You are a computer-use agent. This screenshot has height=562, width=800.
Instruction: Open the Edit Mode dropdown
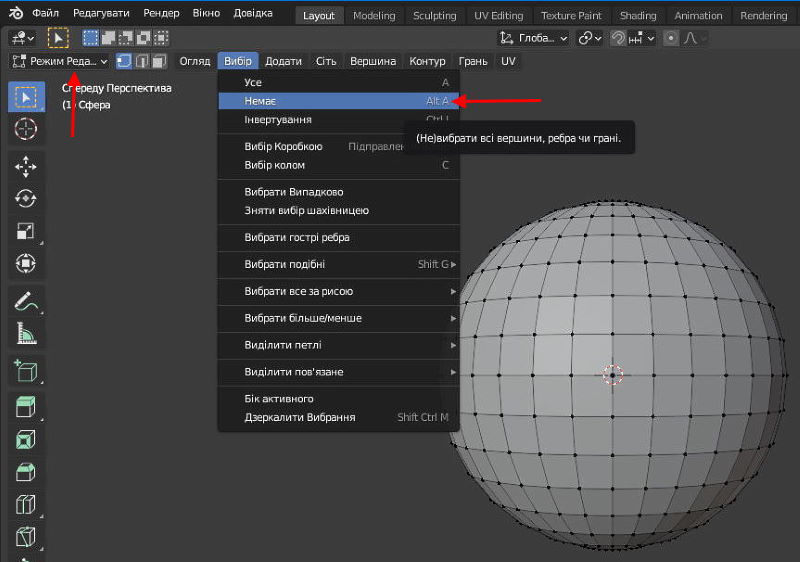point(59,61)
